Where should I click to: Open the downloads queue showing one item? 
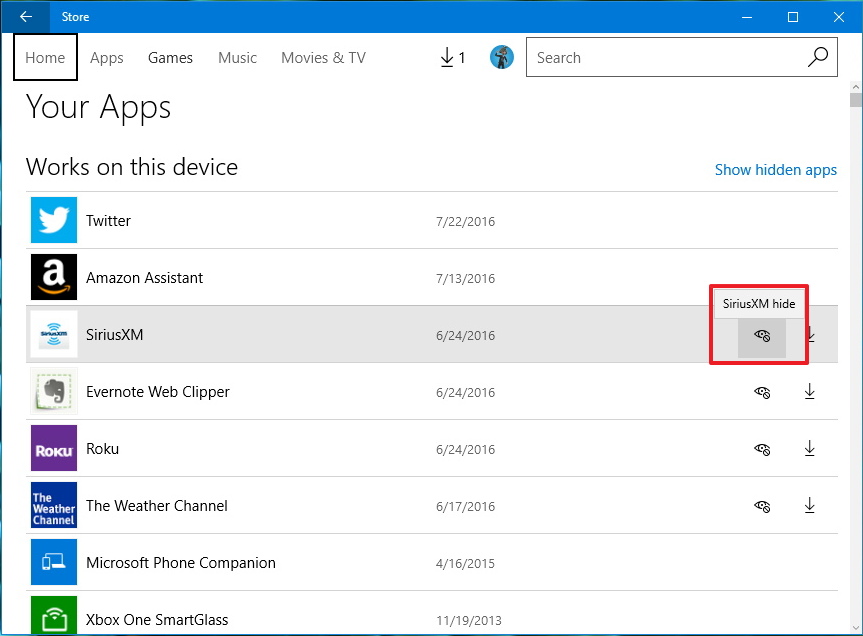click(450, 57)
